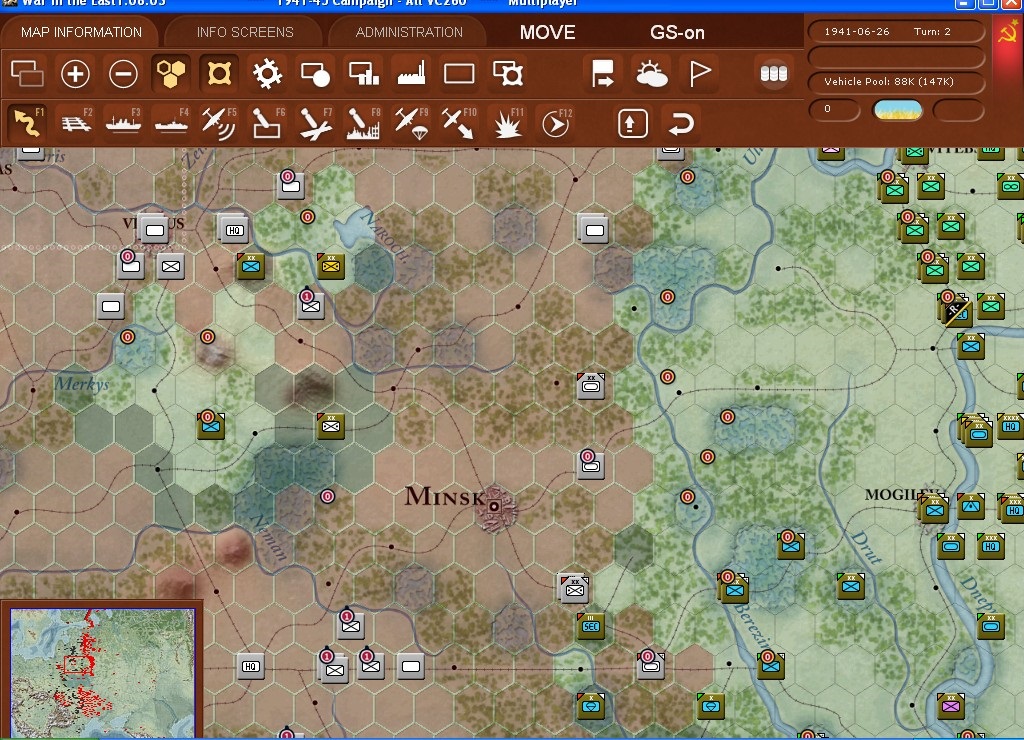Toggle the rectangle-with-circle overlay icon
The width and height of the screenshot is (1024, 740).
[315, 73]
